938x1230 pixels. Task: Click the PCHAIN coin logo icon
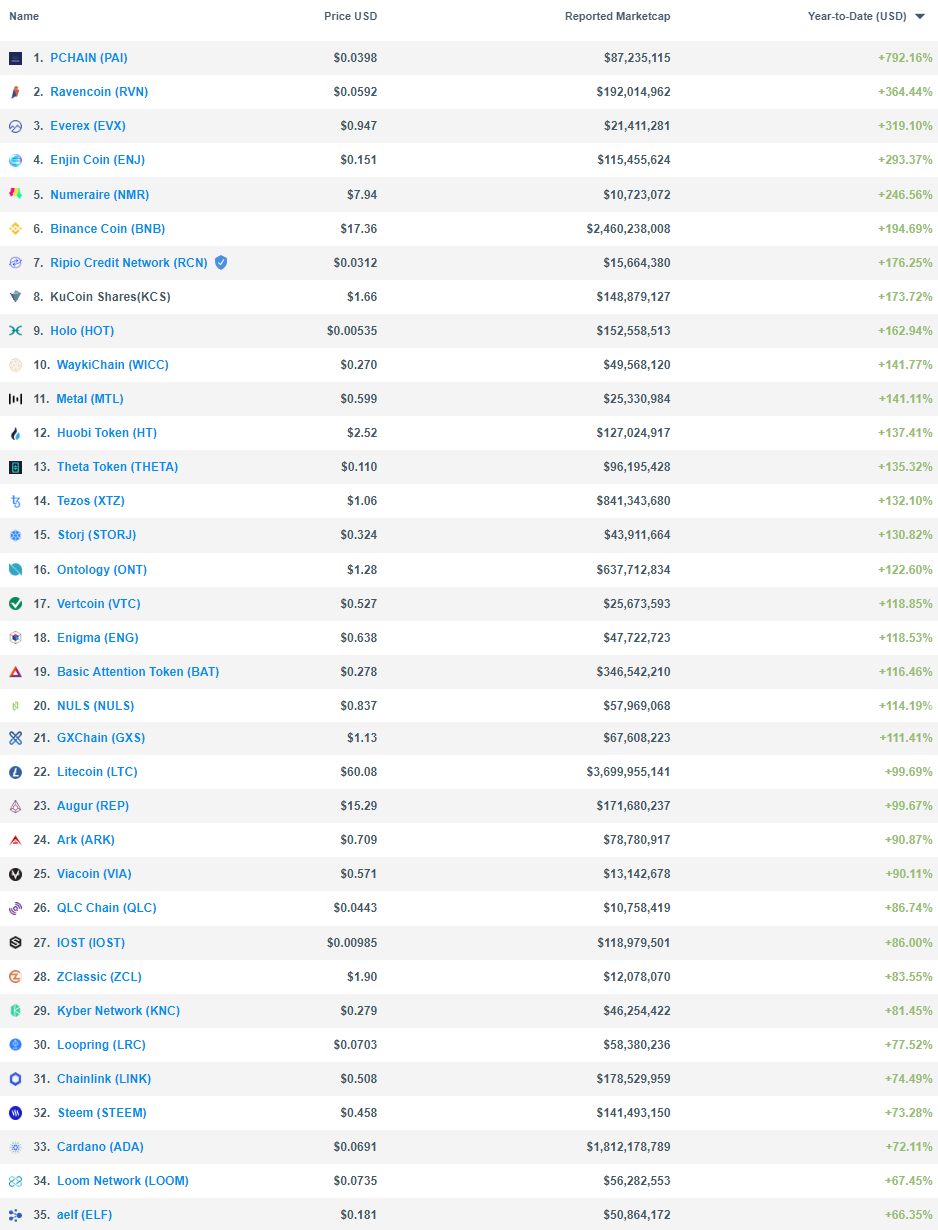click(x=15, y=58)
